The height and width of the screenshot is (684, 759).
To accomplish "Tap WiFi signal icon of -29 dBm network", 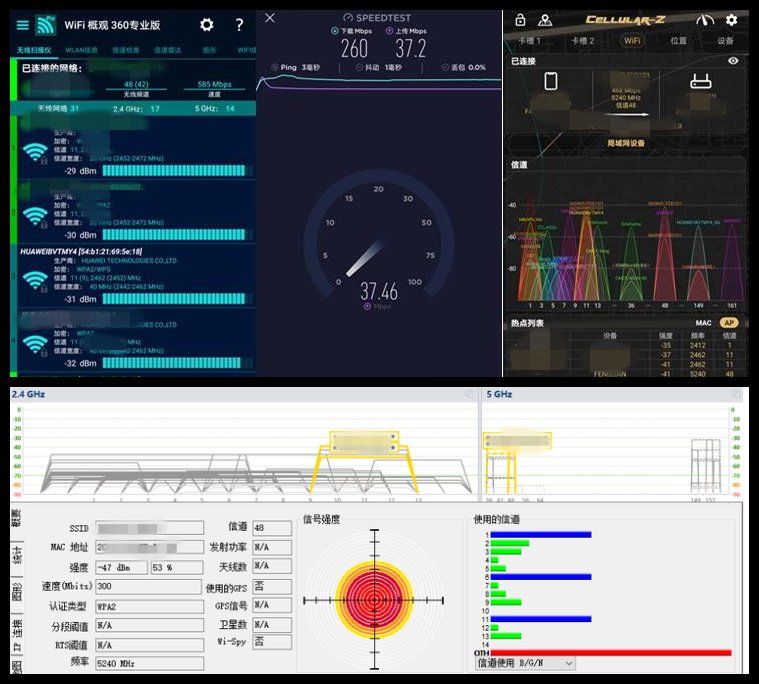I will click(x=35, y=152).
